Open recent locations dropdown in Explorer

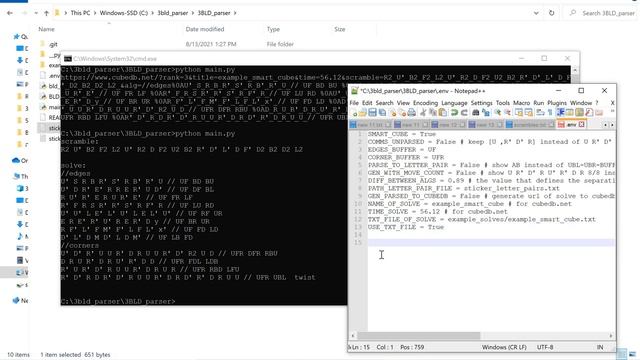36,13
